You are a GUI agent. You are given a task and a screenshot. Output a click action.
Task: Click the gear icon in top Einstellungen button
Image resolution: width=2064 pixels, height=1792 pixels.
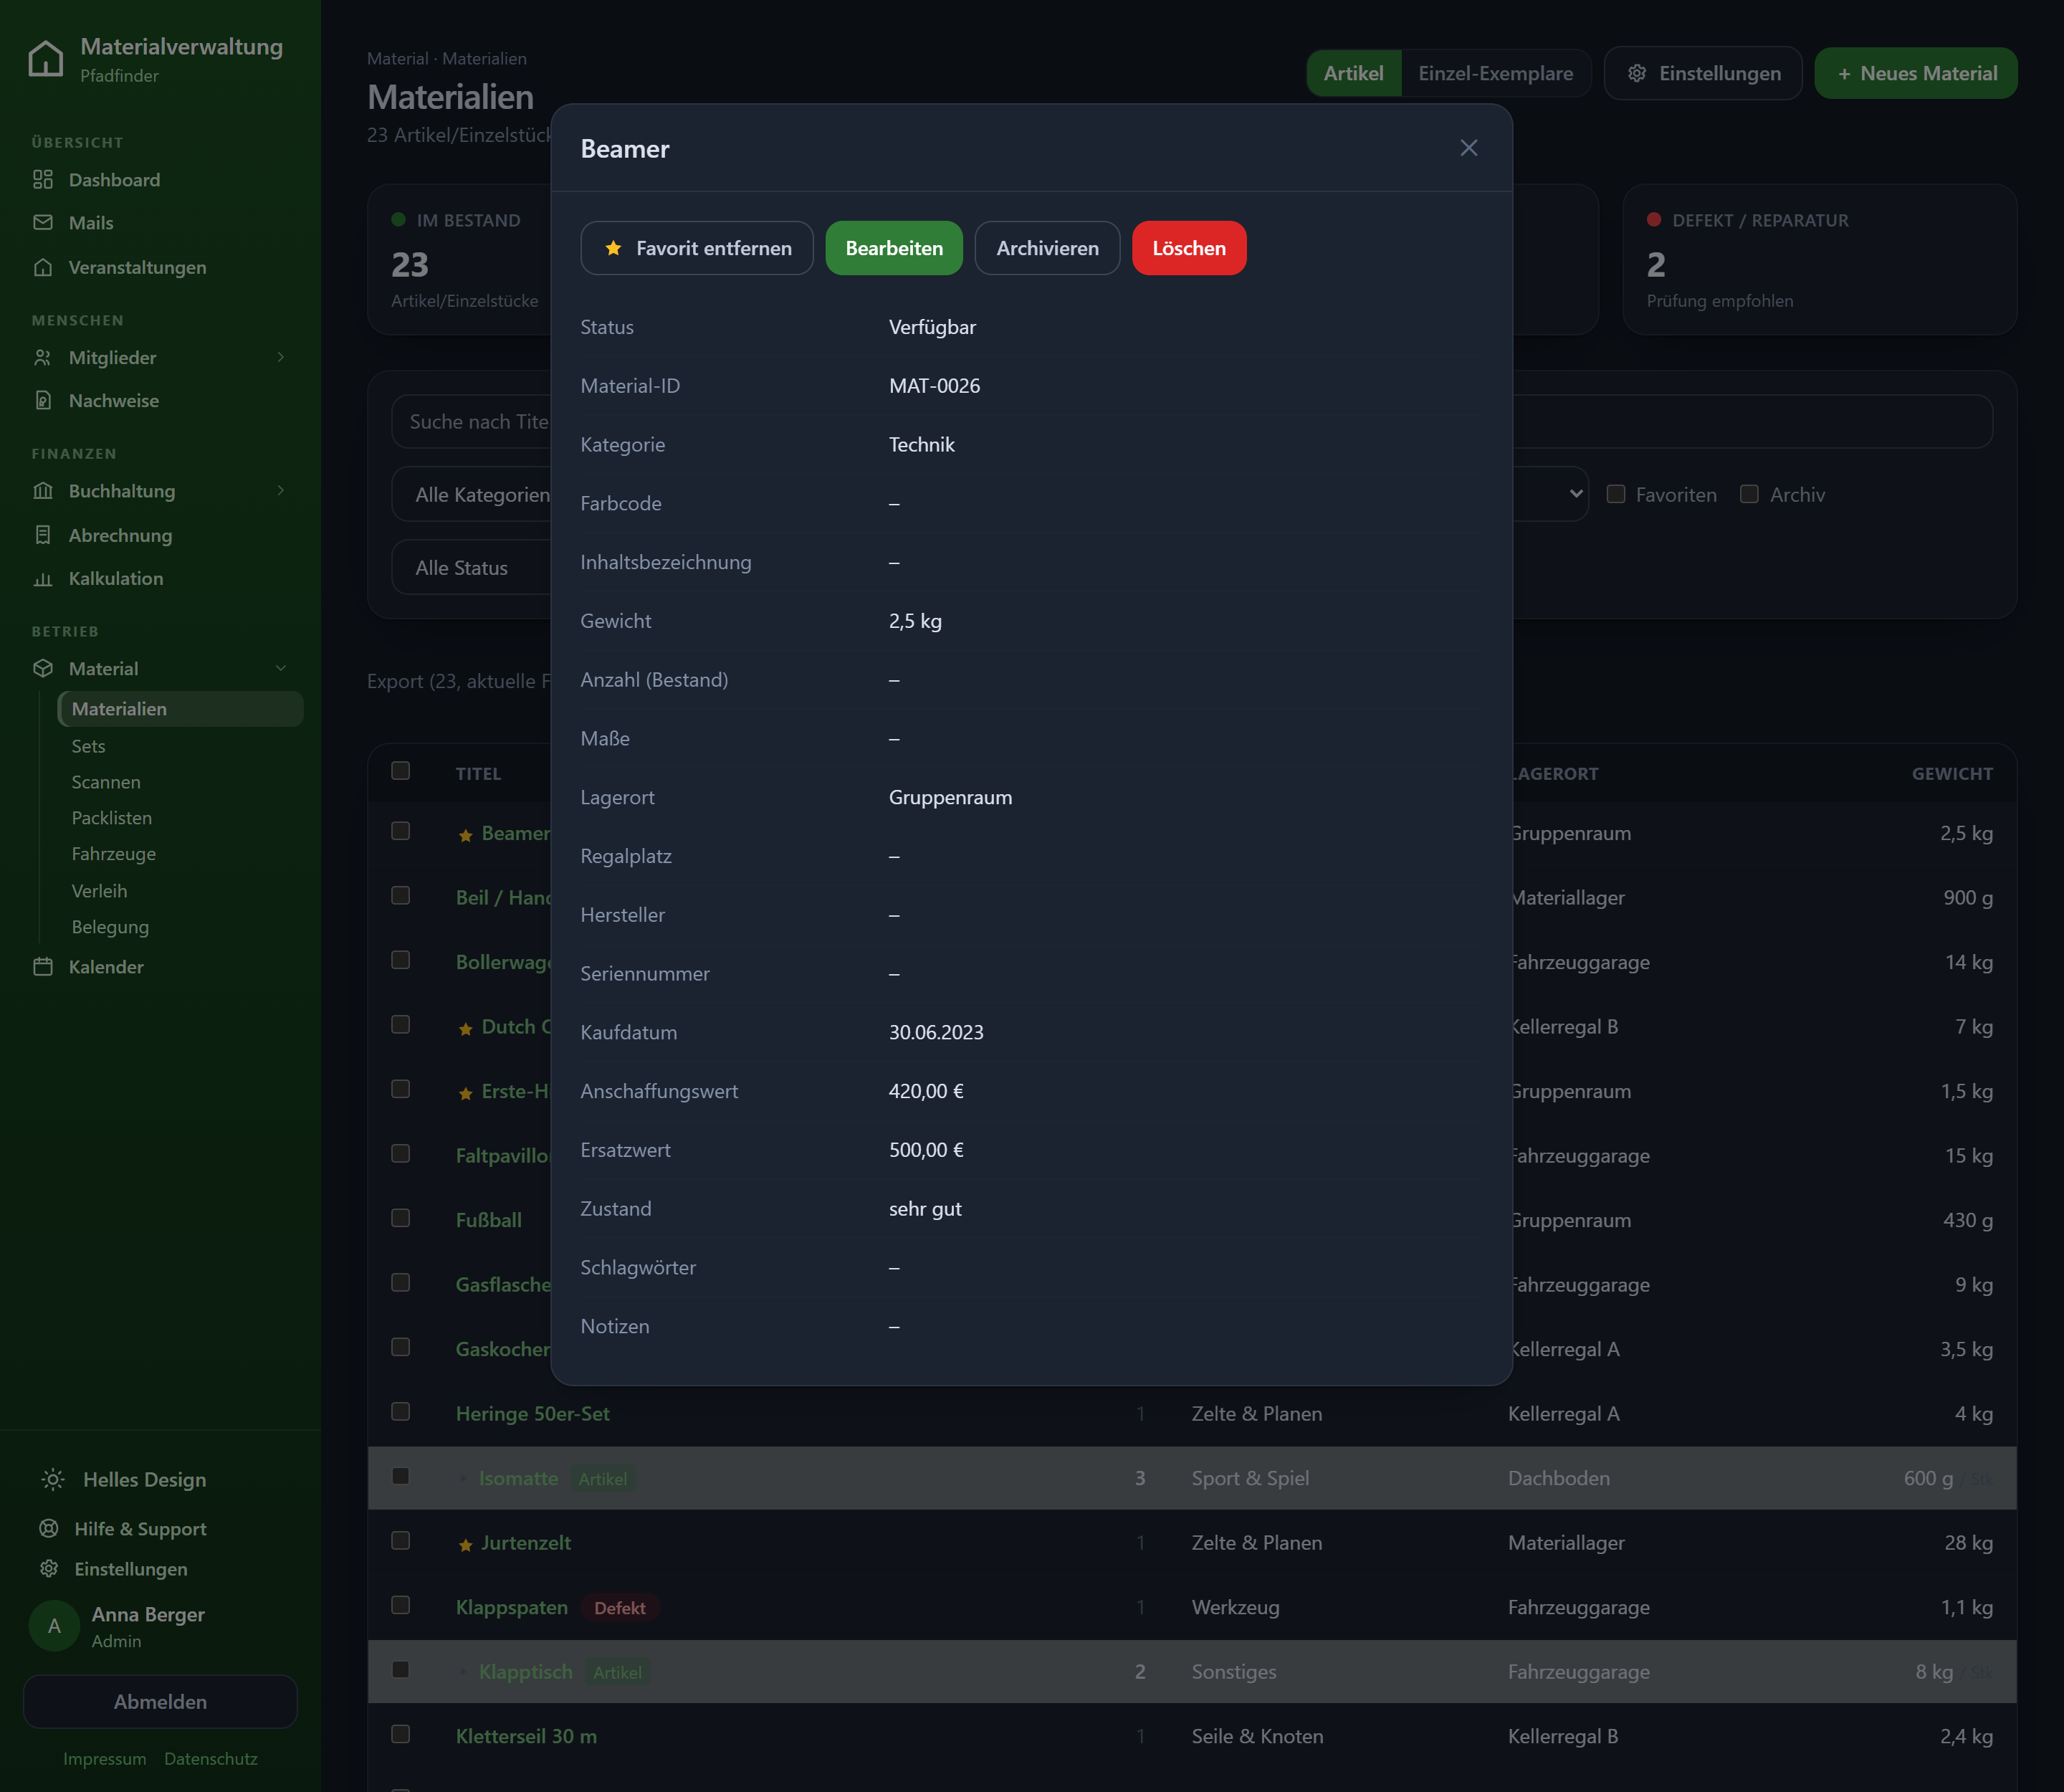point(1637,73)
